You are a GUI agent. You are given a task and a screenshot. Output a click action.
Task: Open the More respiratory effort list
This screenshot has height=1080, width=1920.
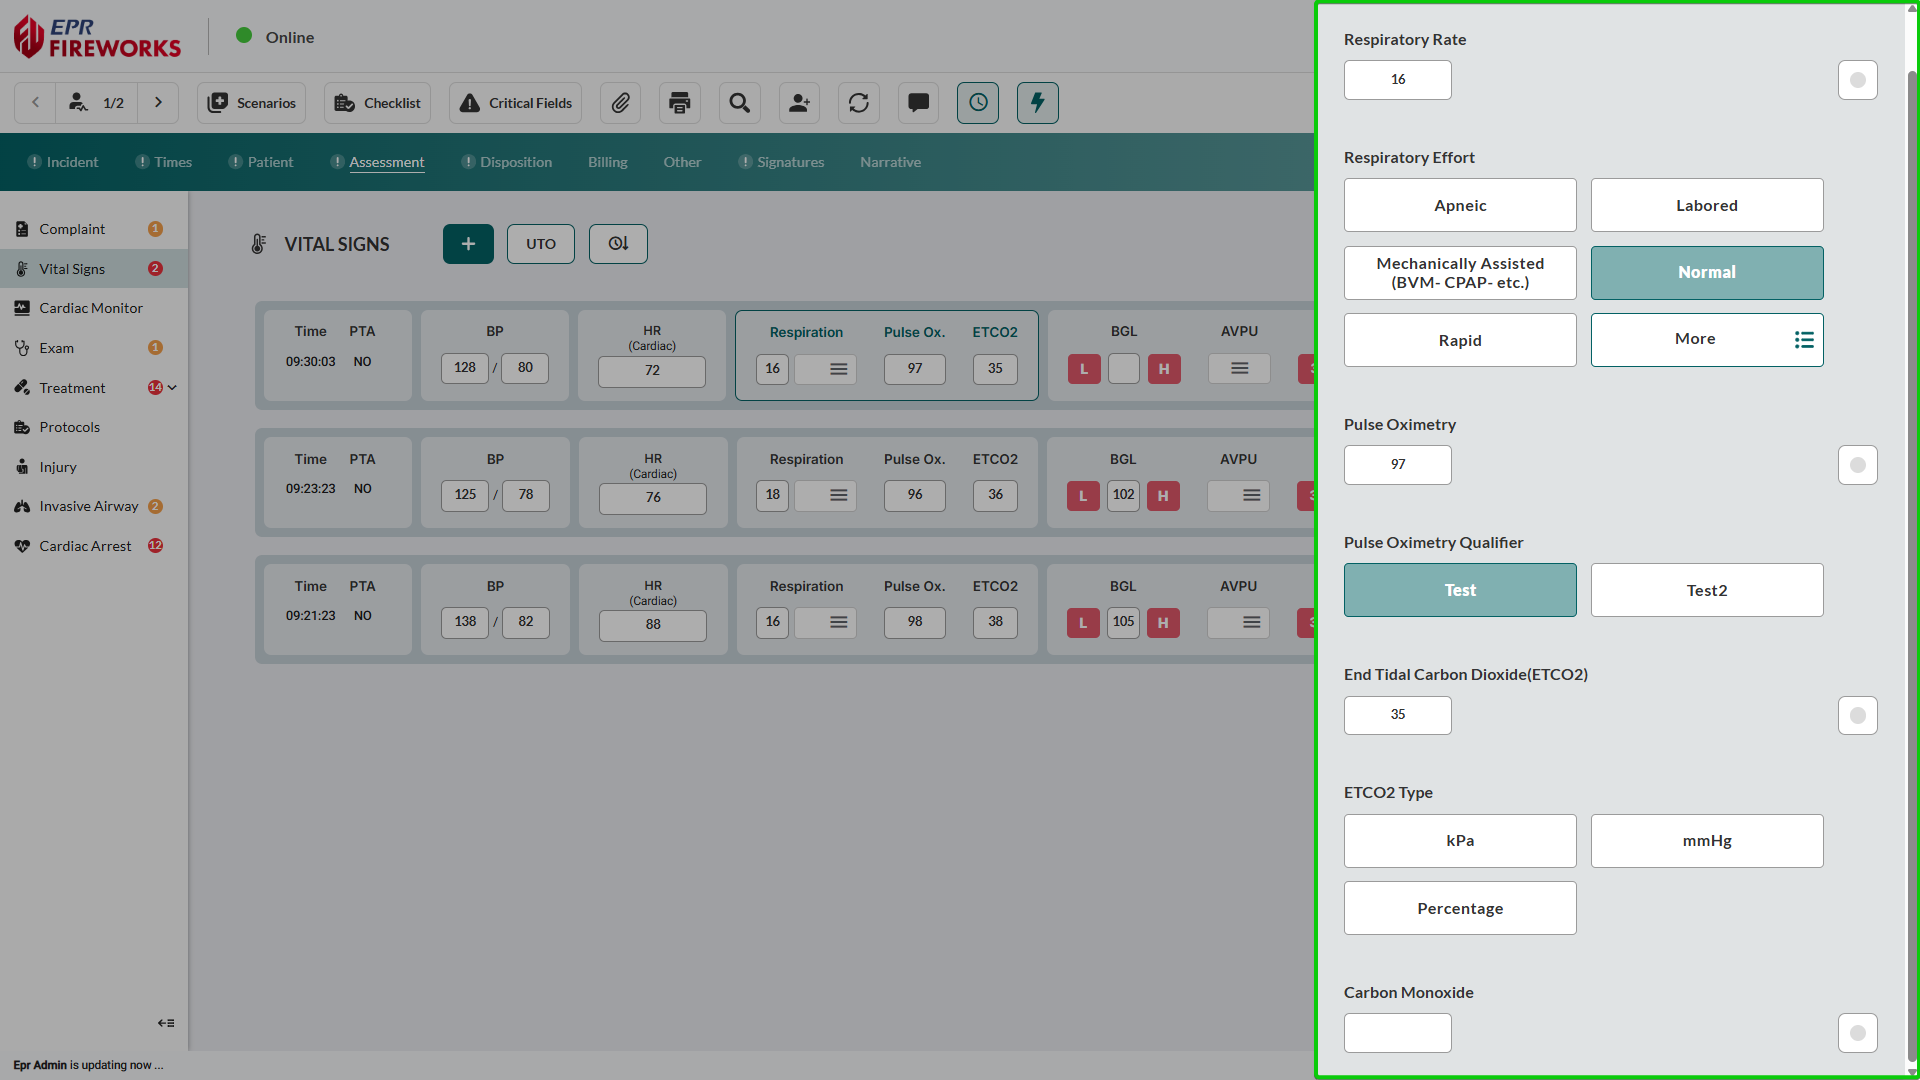click(1706, 340)
